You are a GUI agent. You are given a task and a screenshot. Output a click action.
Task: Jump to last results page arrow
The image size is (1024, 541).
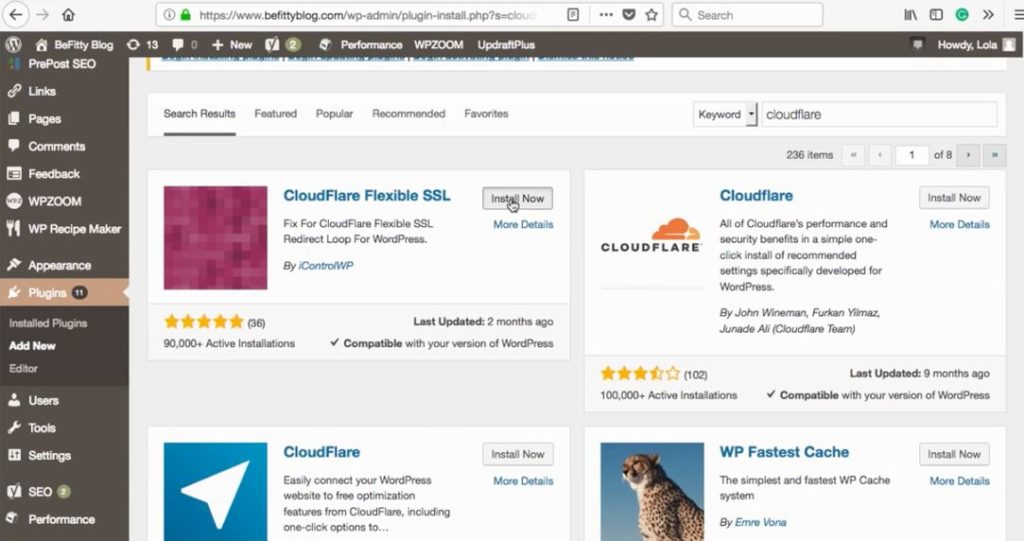995,155
